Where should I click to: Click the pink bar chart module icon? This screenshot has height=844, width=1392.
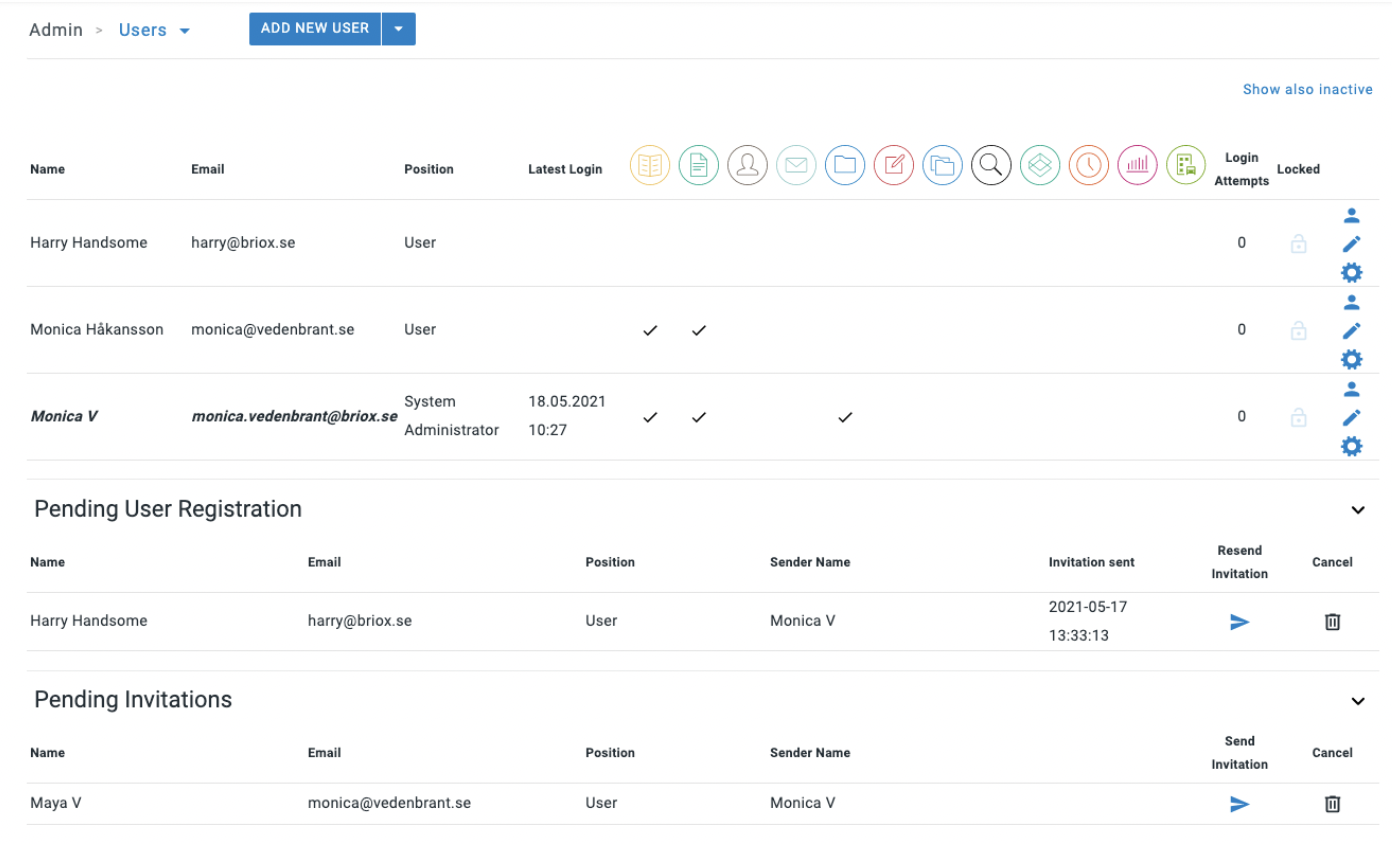[1137, 165]
